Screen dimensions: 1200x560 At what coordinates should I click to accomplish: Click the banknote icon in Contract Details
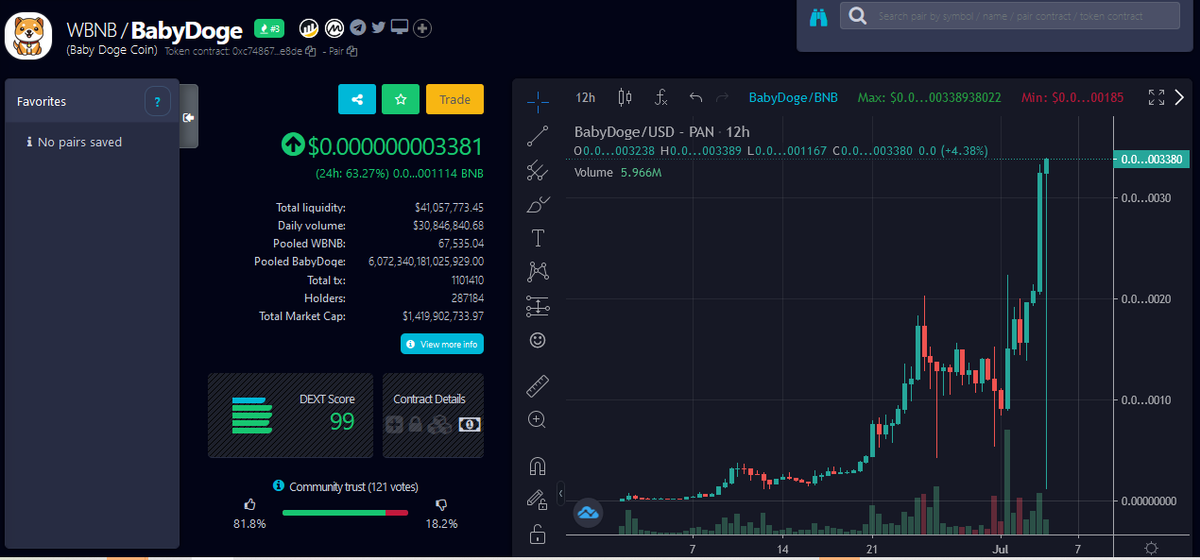point(469,424)
